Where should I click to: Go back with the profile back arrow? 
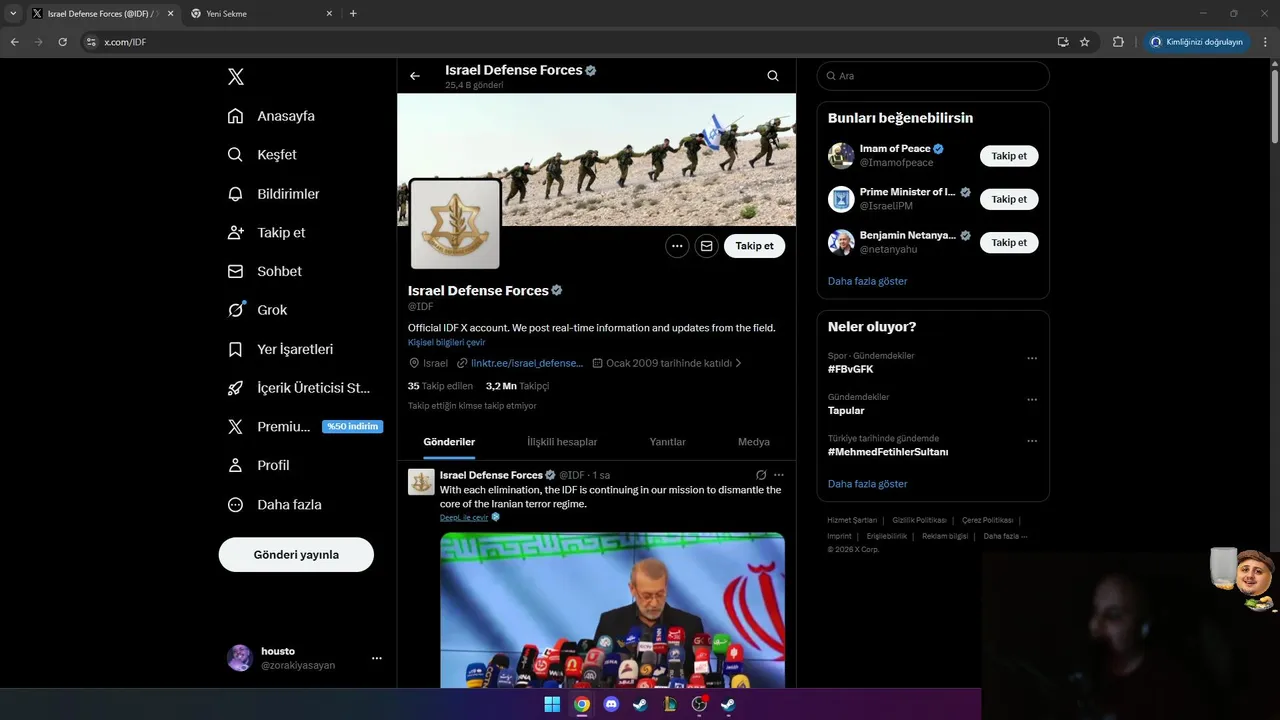(415, 76)
